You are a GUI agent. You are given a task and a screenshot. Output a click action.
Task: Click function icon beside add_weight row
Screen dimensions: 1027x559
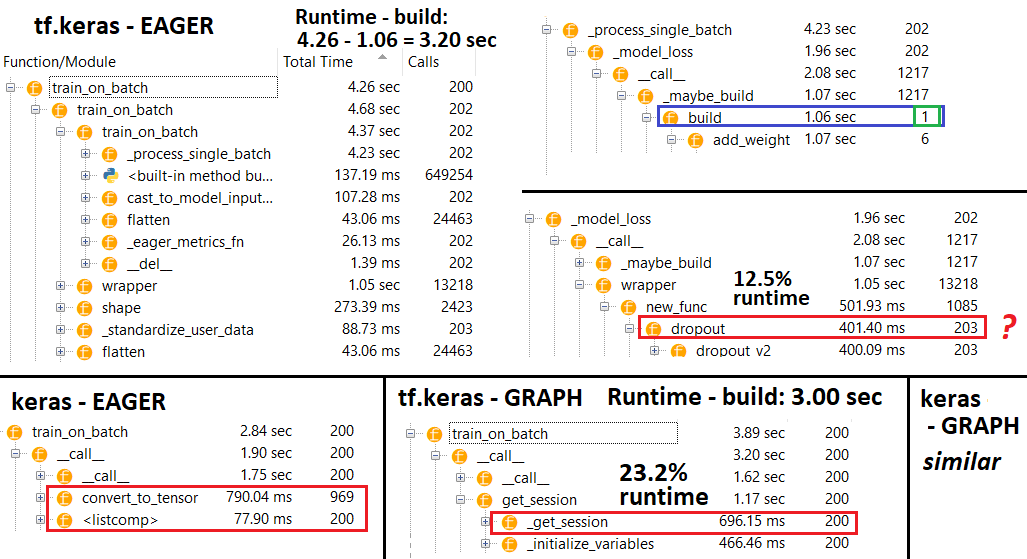tap(696, 140)
